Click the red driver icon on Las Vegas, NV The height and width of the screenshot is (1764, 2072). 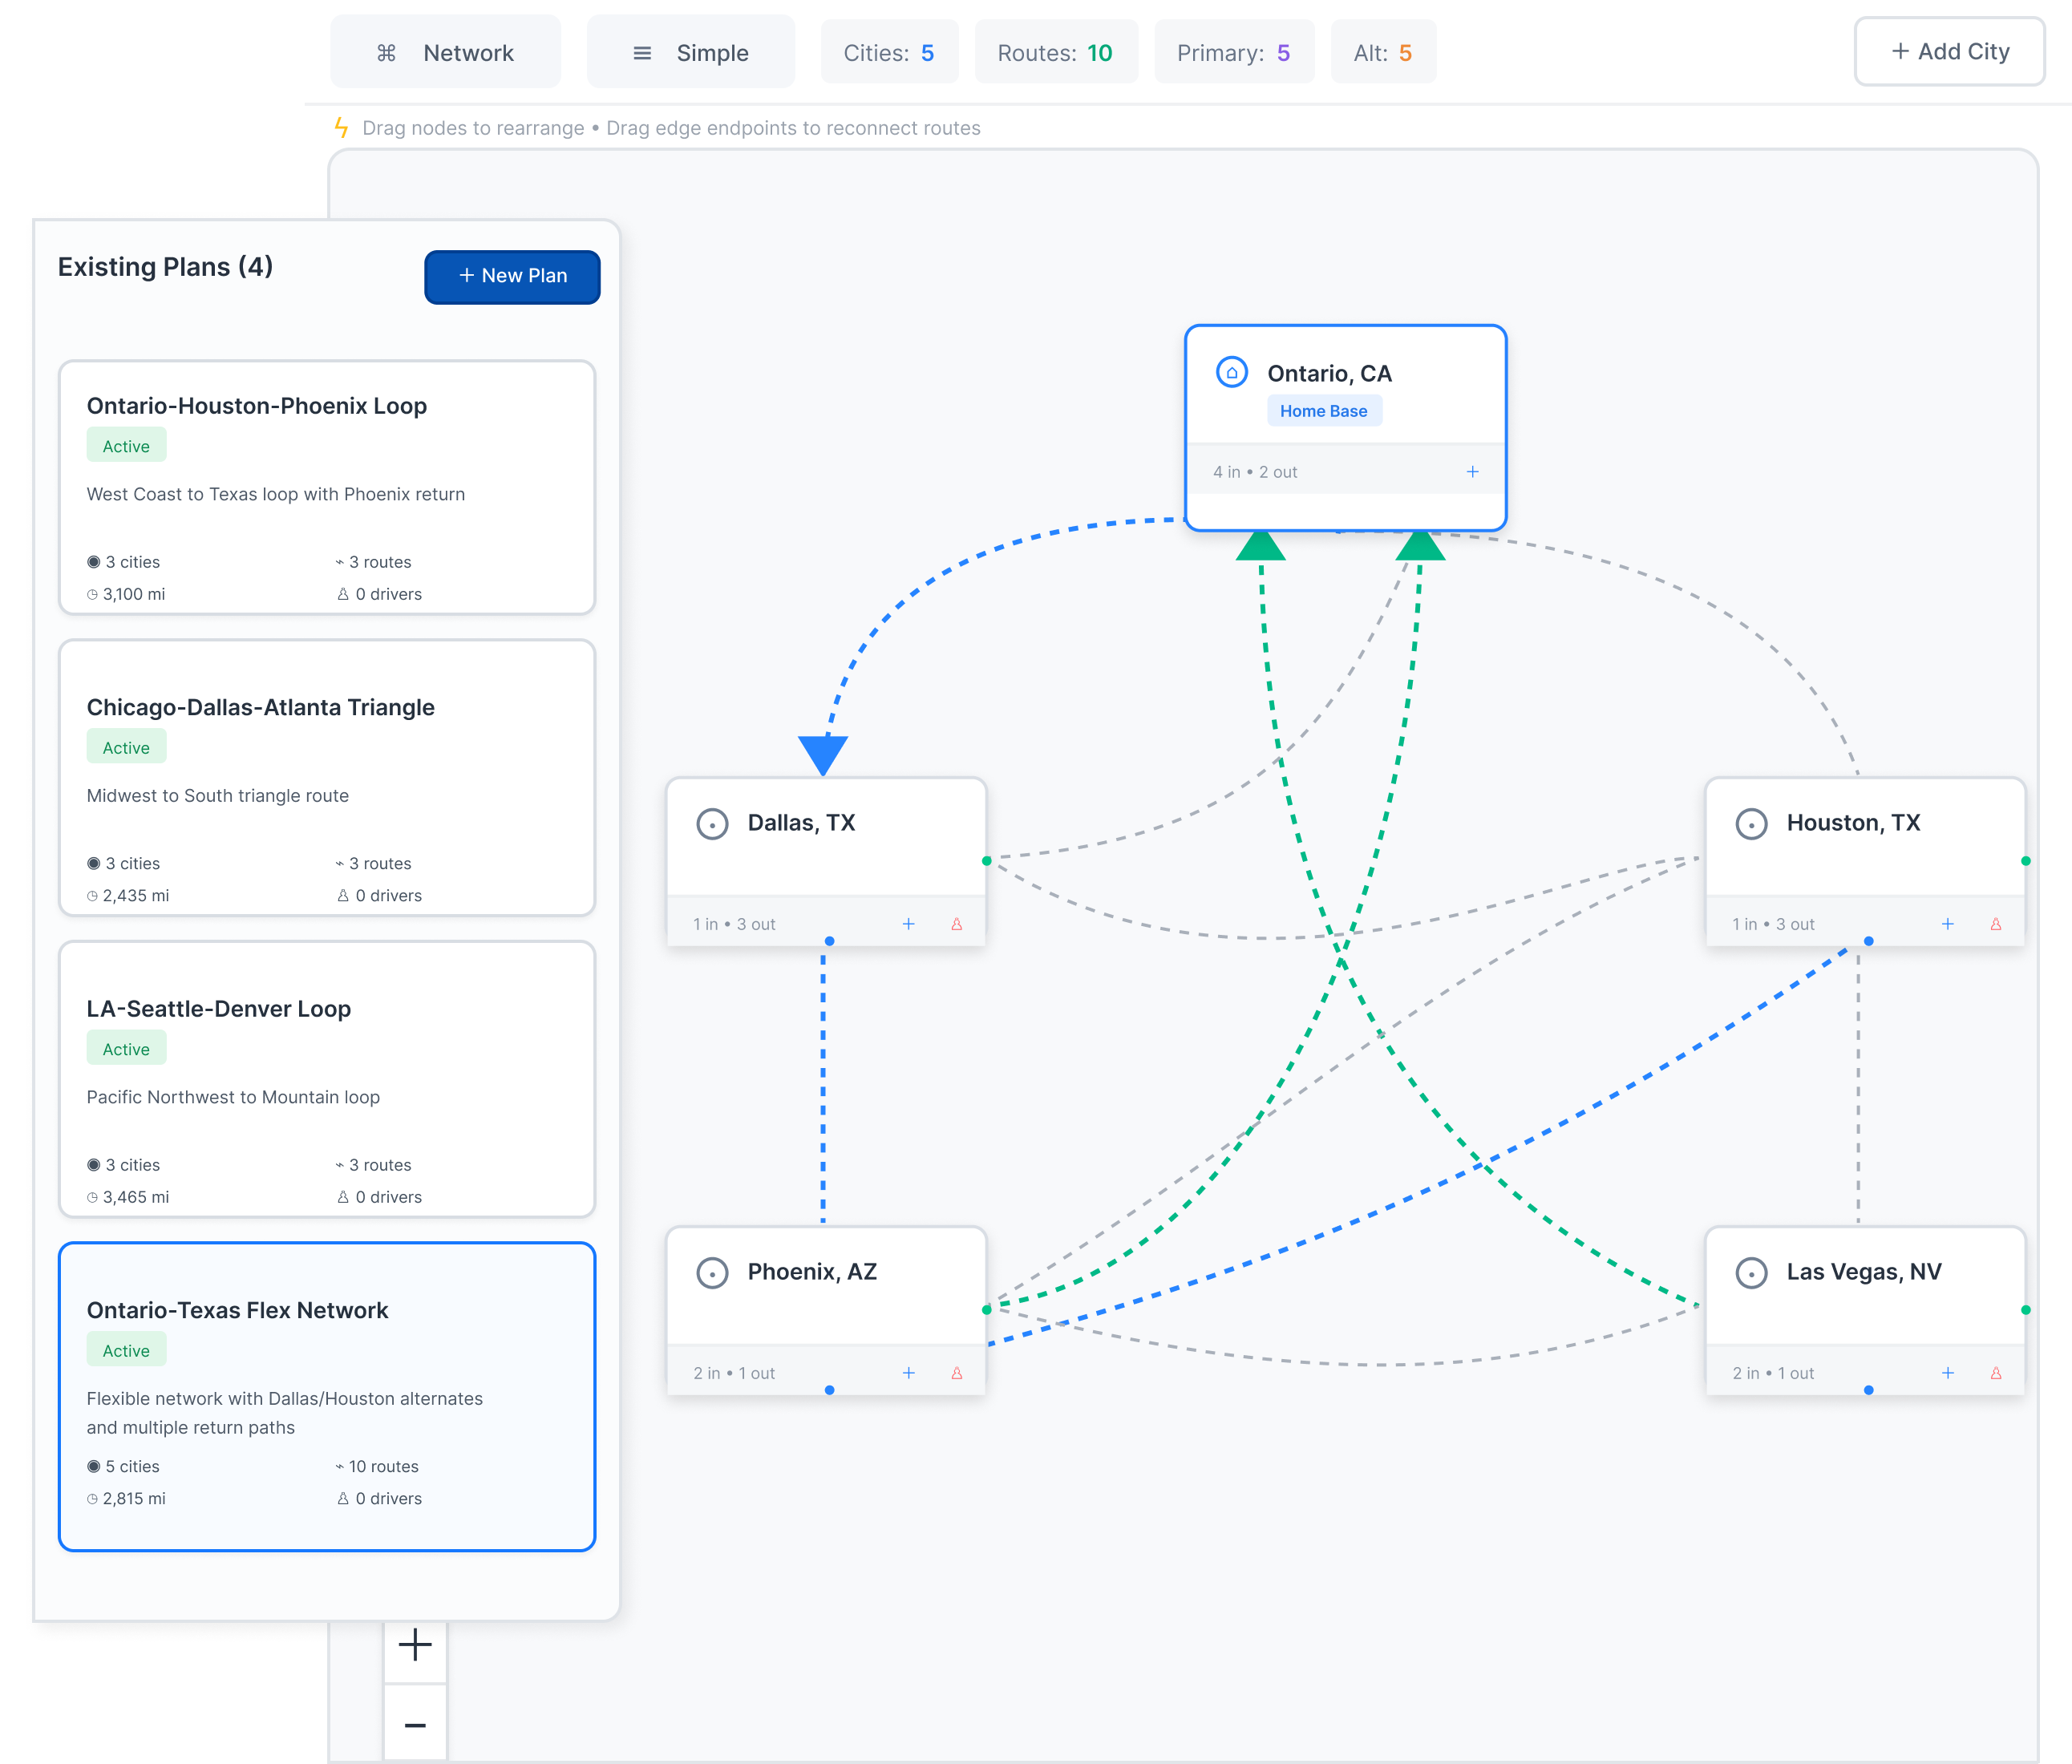pos(1995,1373)
